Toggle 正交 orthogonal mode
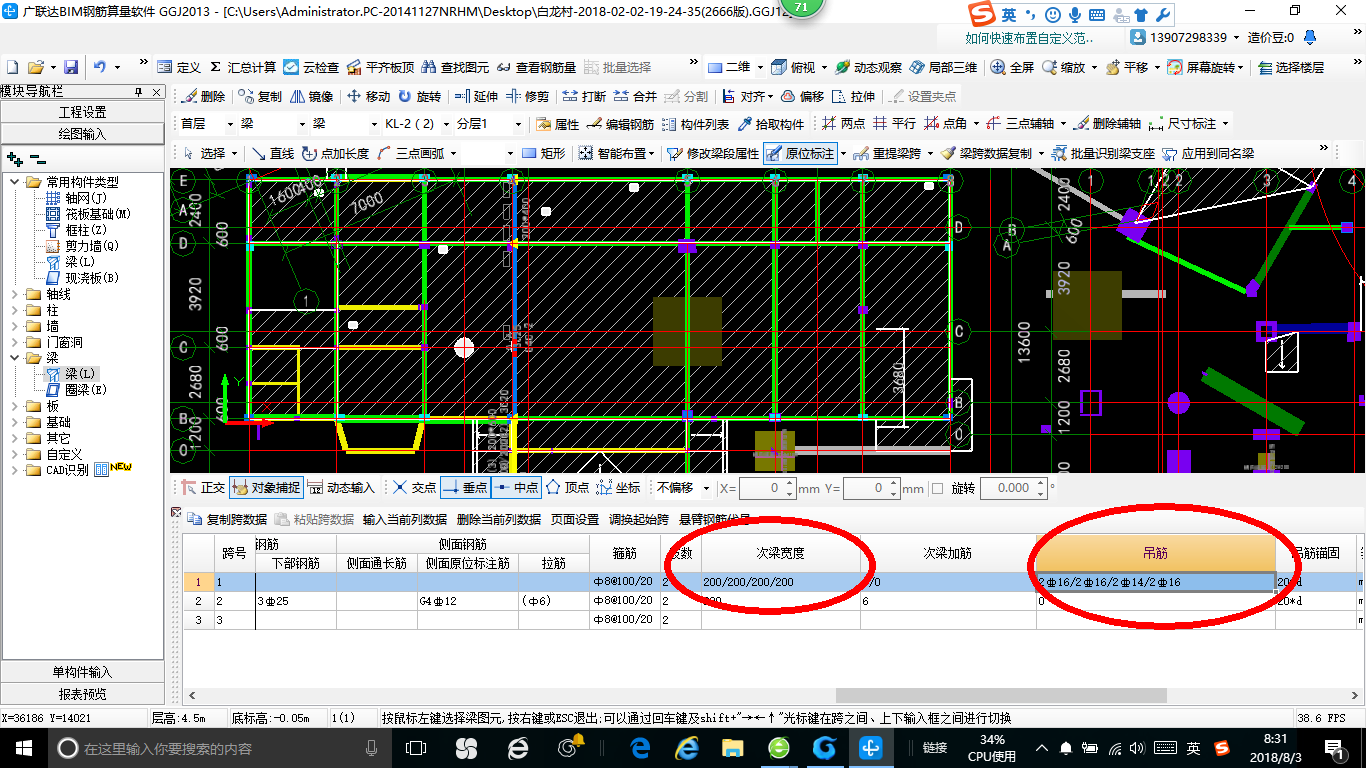This screenshot has width=1366, height=768. click(x=203, y=488)
